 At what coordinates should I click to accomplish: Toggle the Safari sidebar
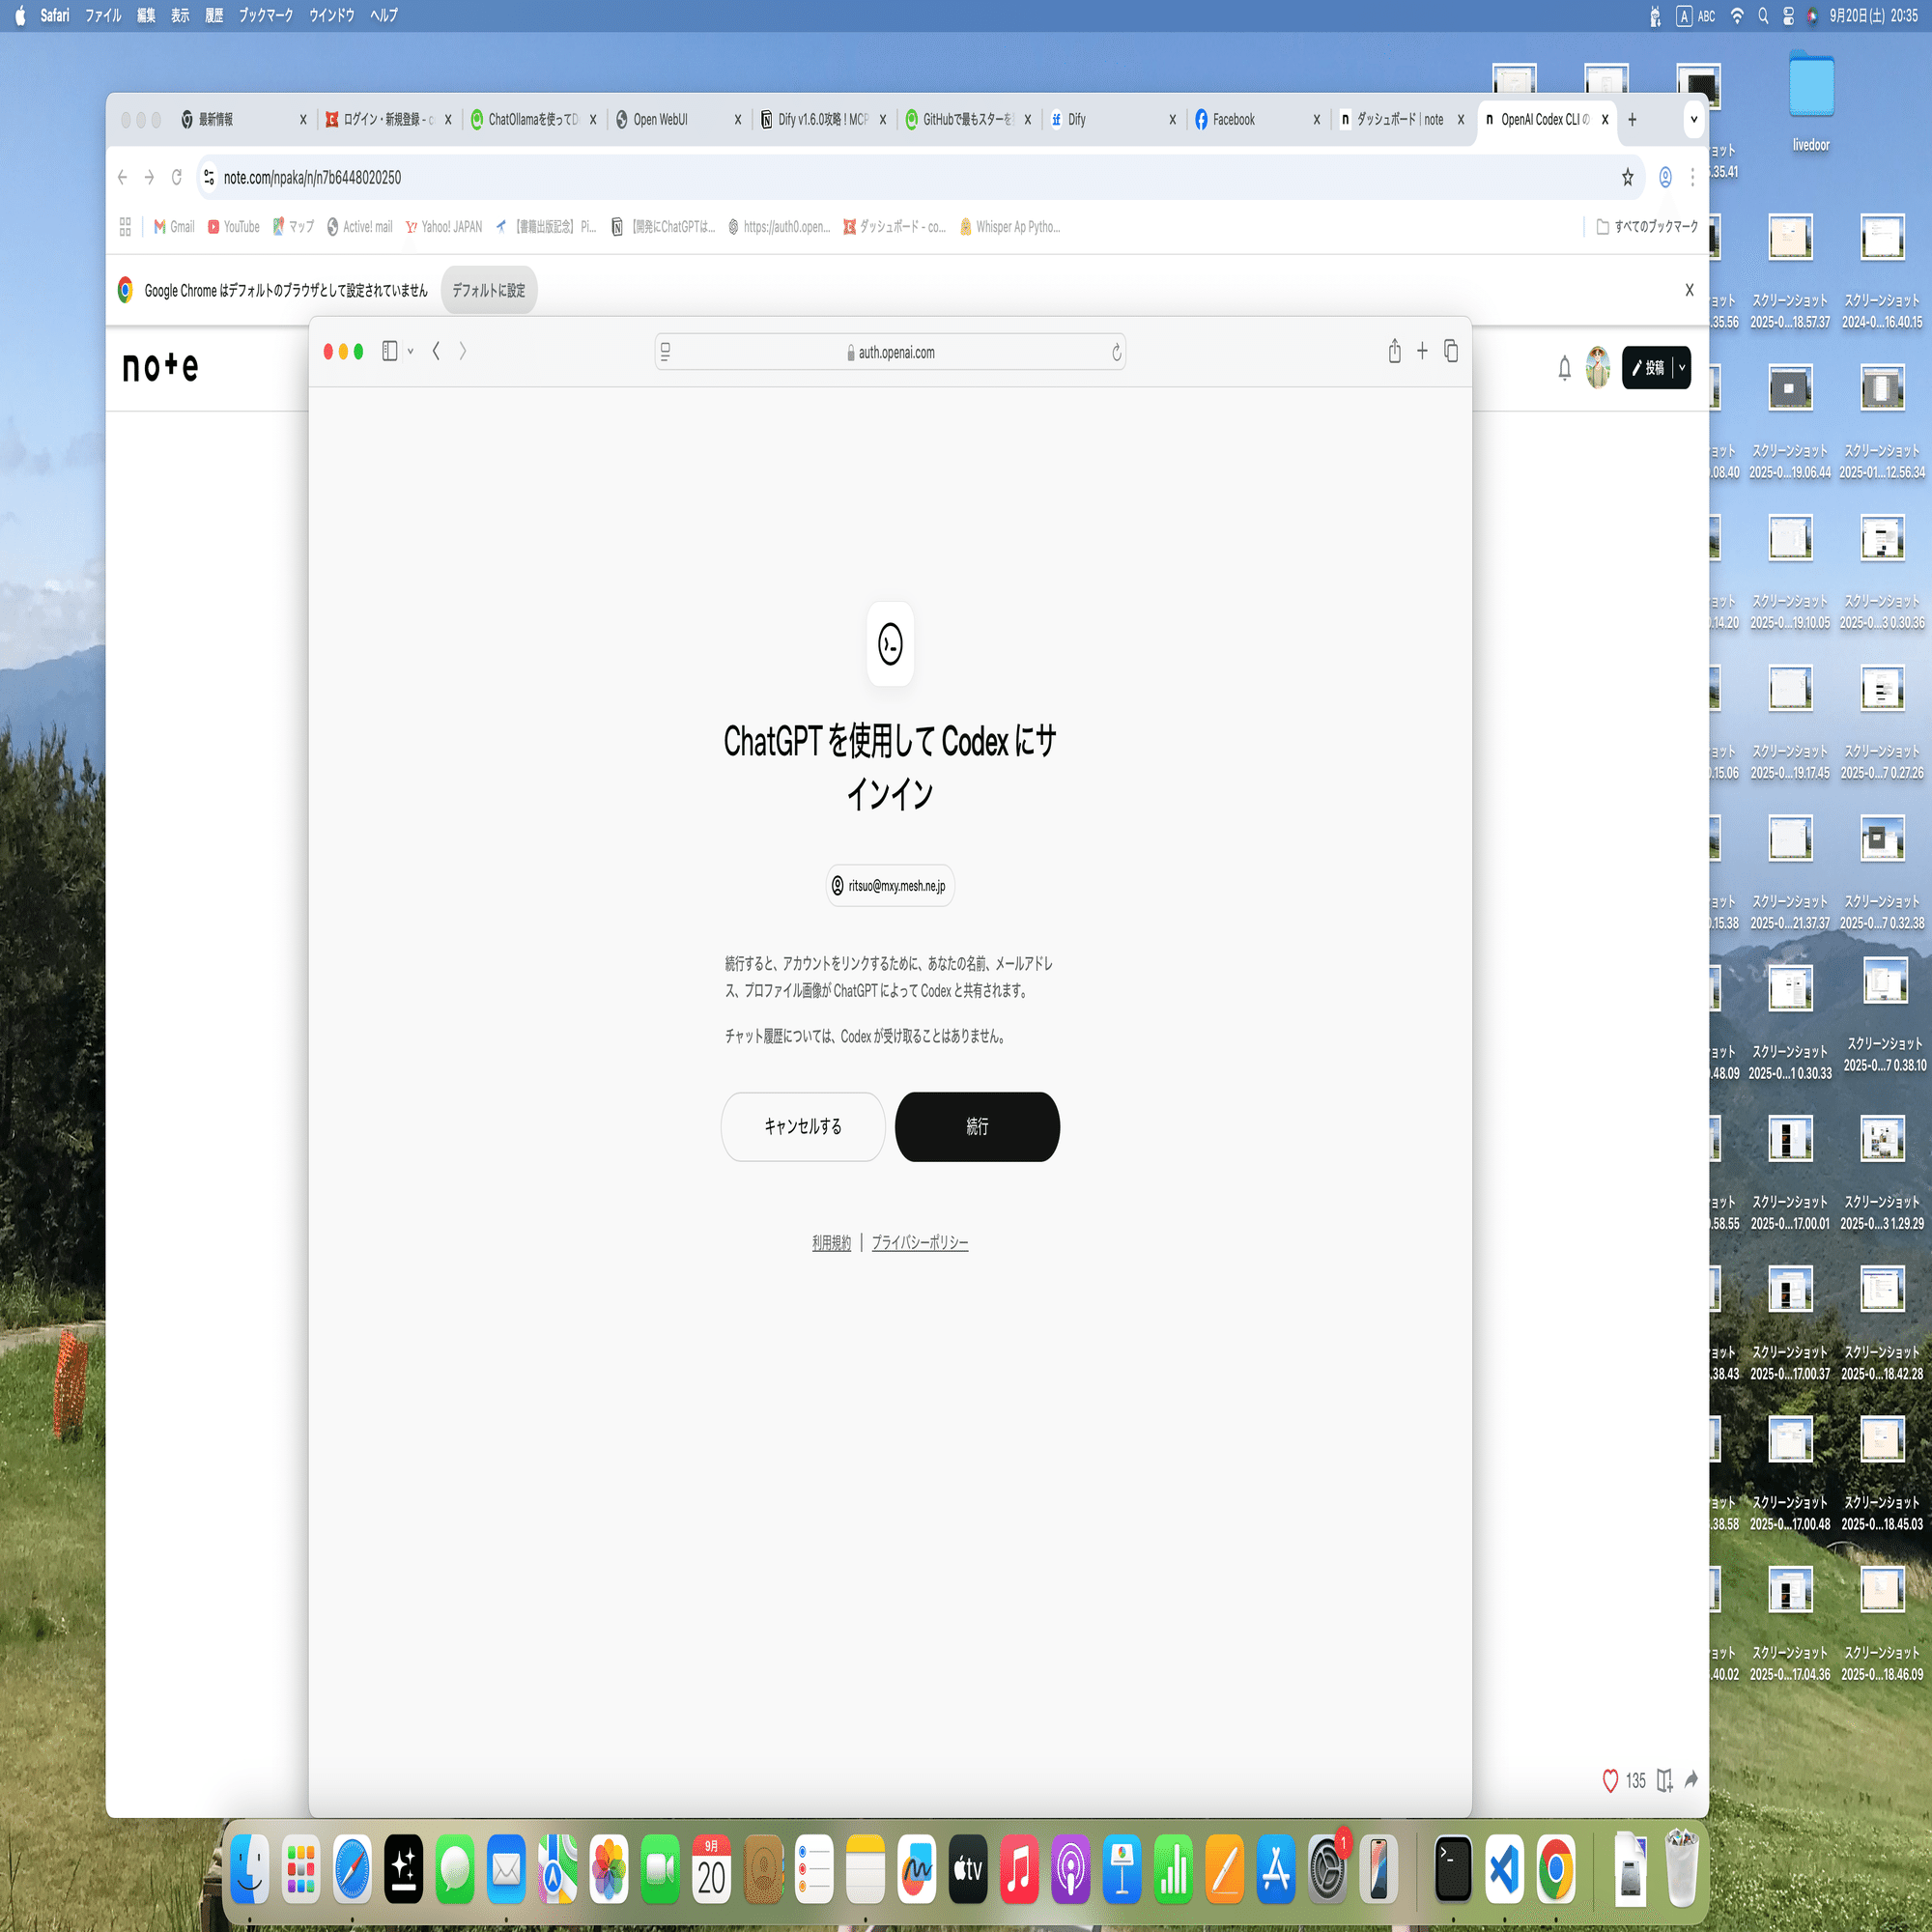tap(389, 351)
